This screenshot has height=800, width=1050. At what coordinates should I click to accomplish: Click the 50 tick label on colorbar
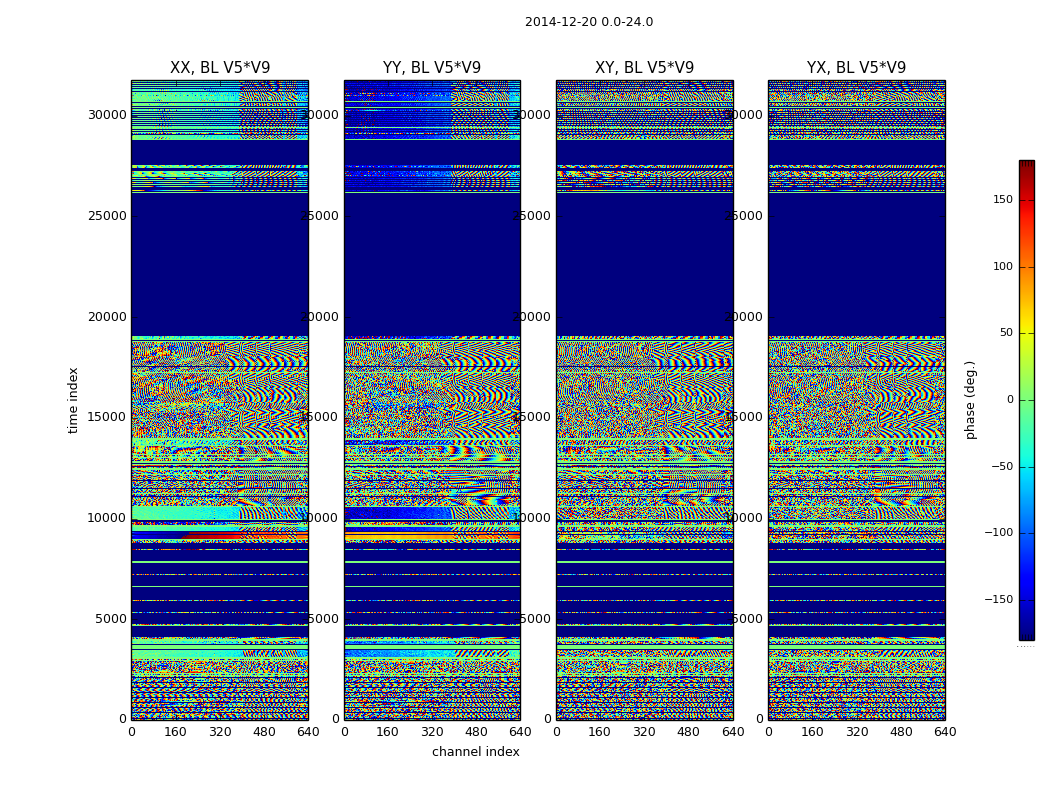(x=1006, y=333)
